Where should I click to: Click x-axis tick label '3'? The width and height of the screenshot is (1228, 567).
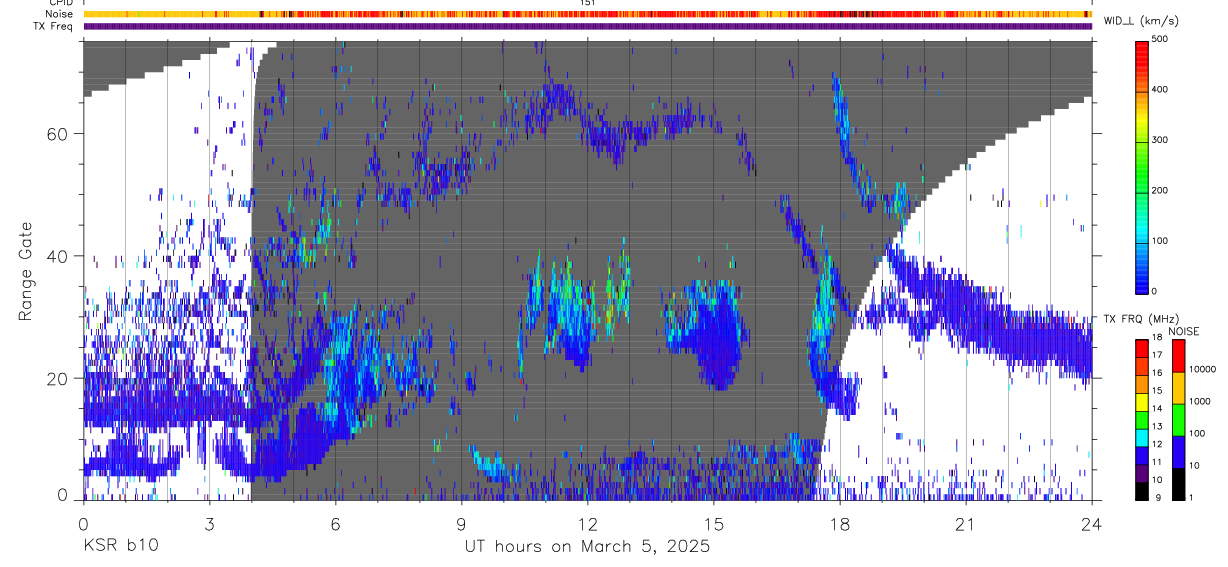point(209,524)
